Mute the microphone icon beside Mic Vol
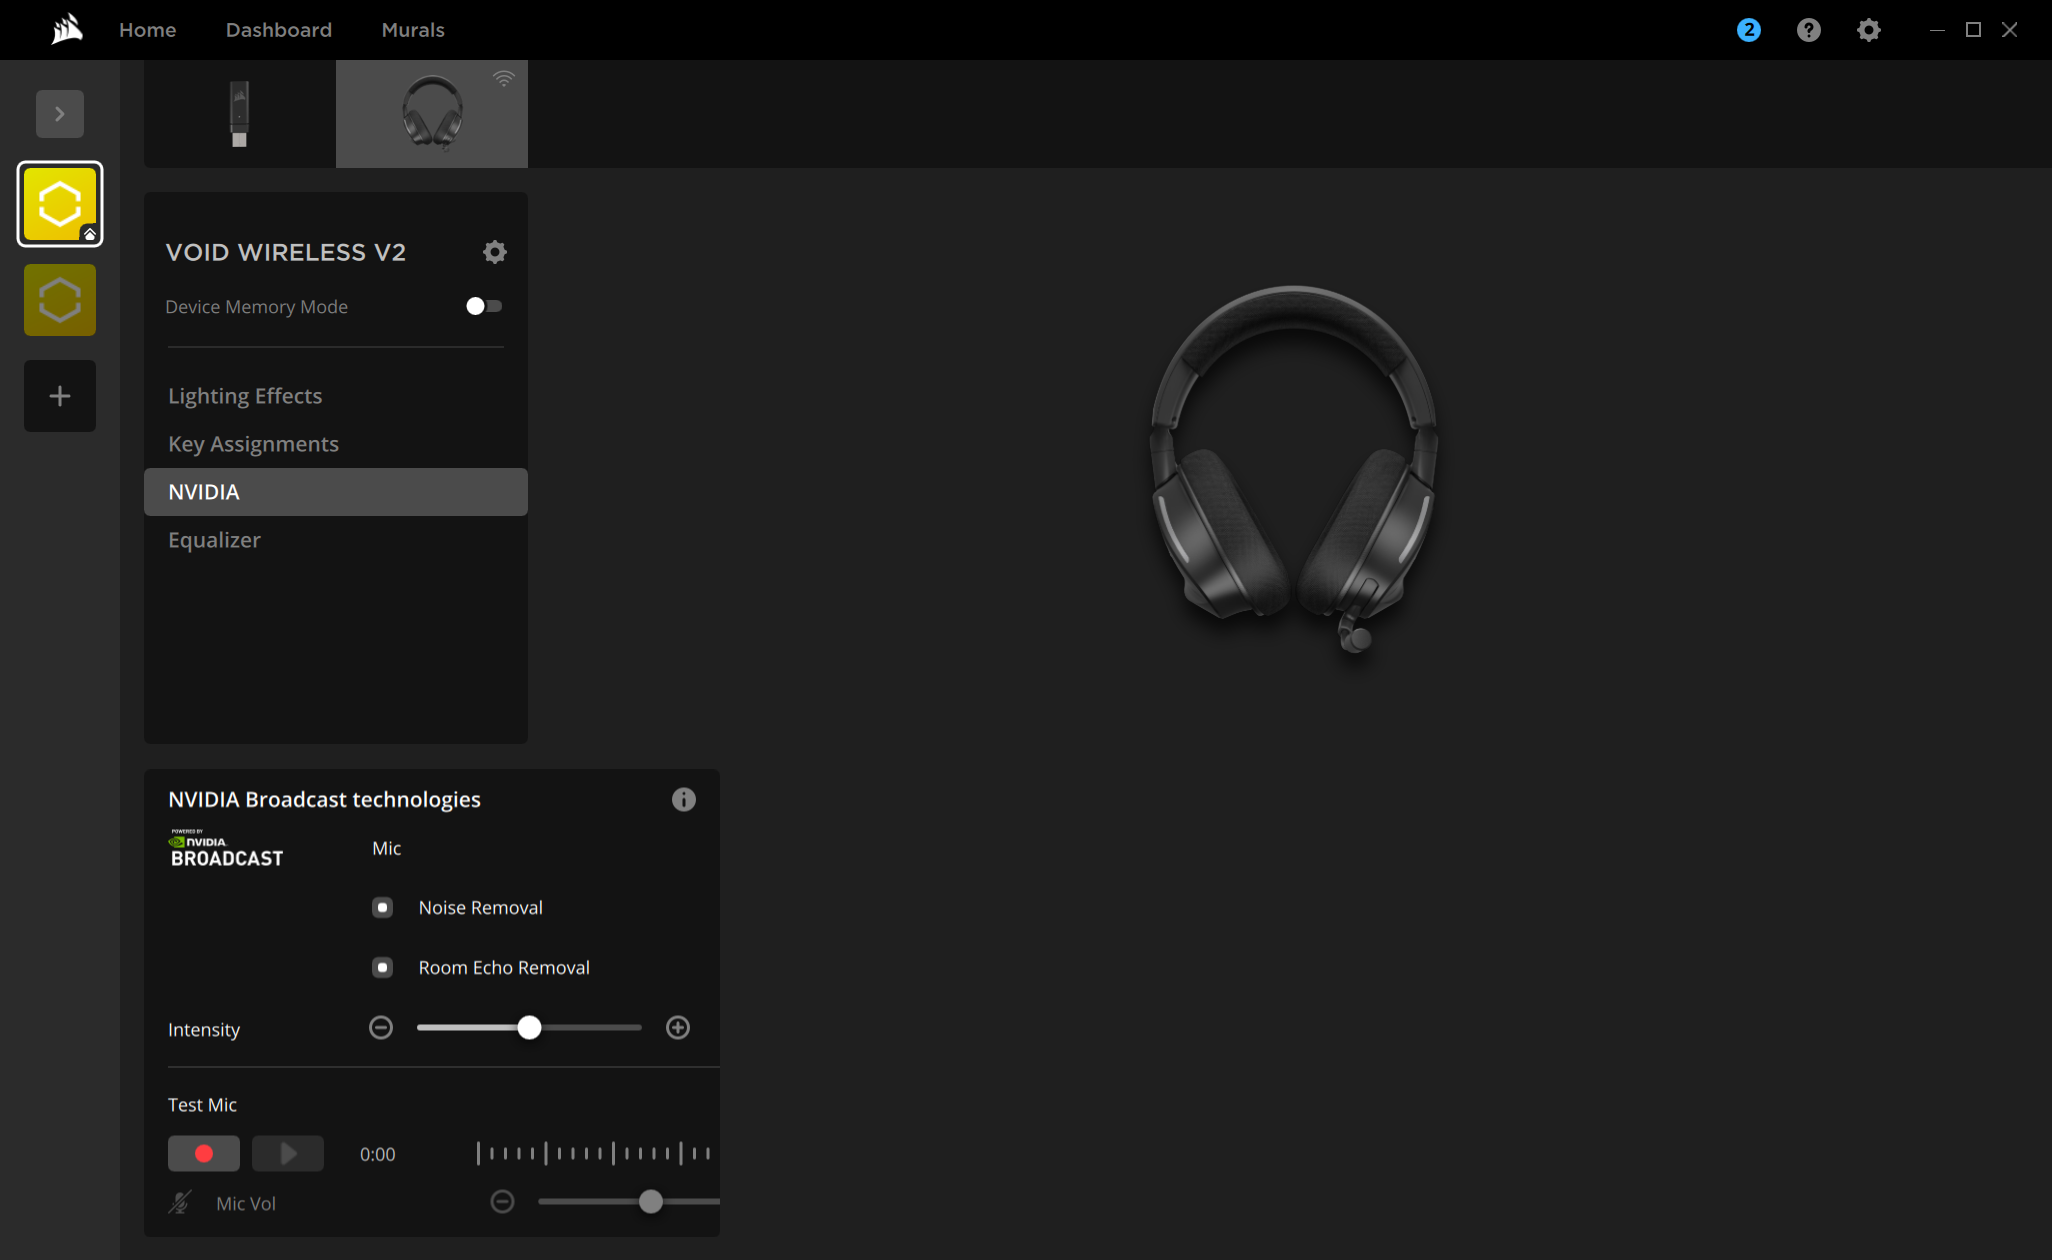 click(180, 1202)
